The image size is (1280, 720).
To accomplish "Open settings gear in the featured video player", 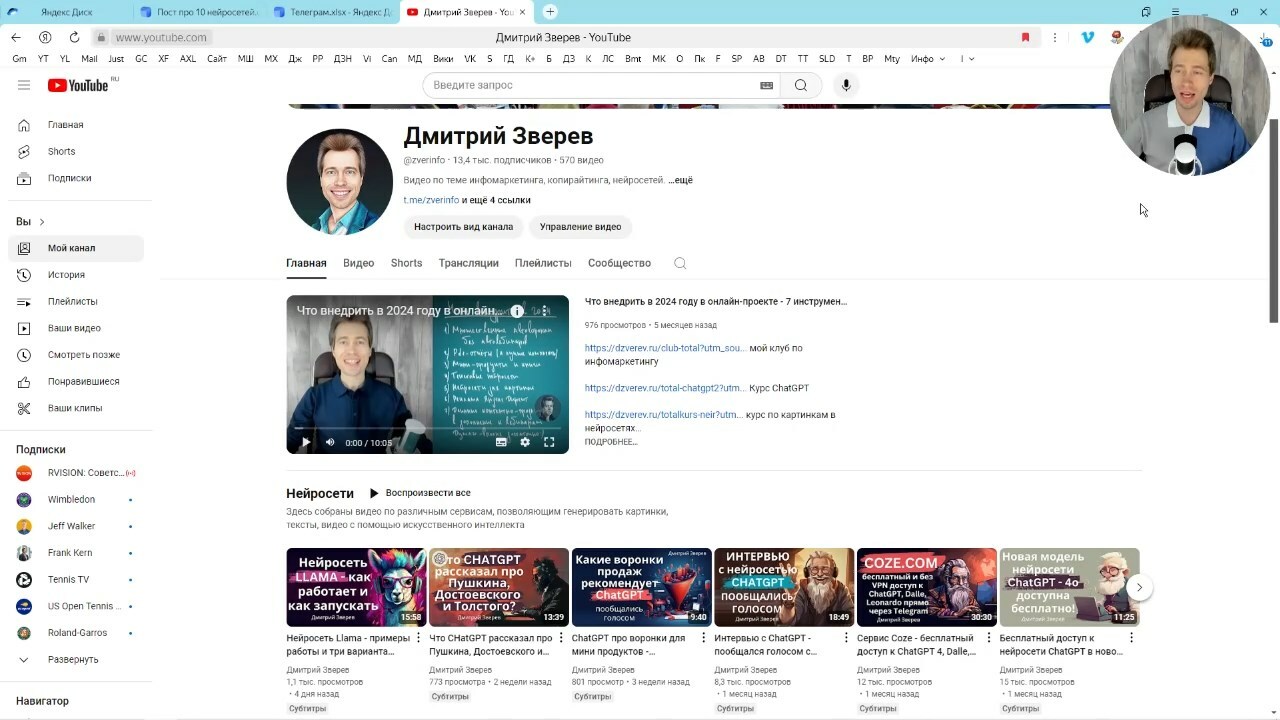I will tap(525, 442).
